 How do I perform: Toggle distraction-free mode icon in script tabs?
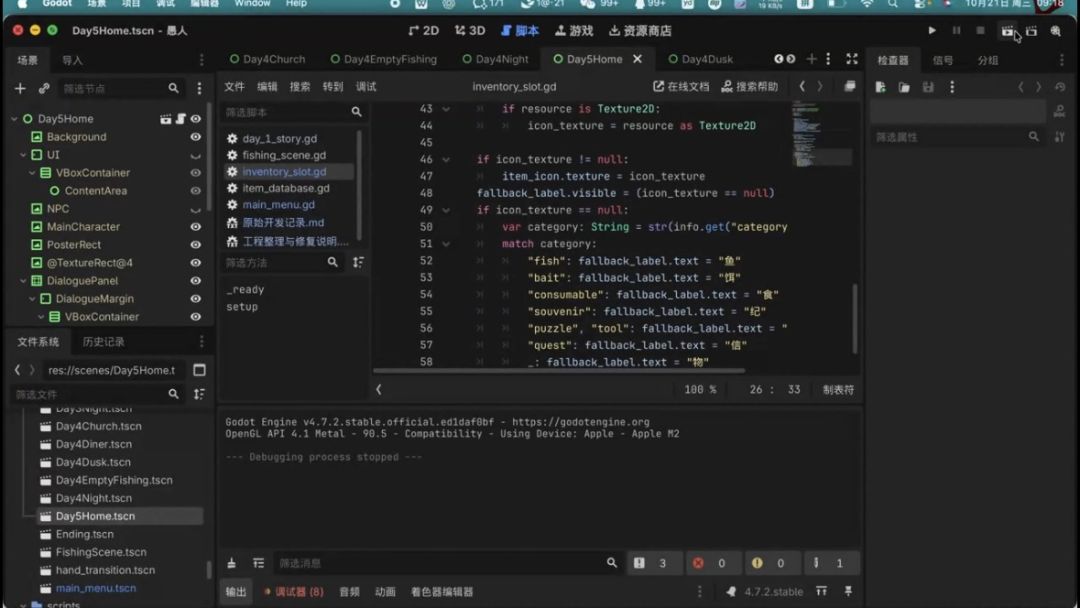point(852,59)
